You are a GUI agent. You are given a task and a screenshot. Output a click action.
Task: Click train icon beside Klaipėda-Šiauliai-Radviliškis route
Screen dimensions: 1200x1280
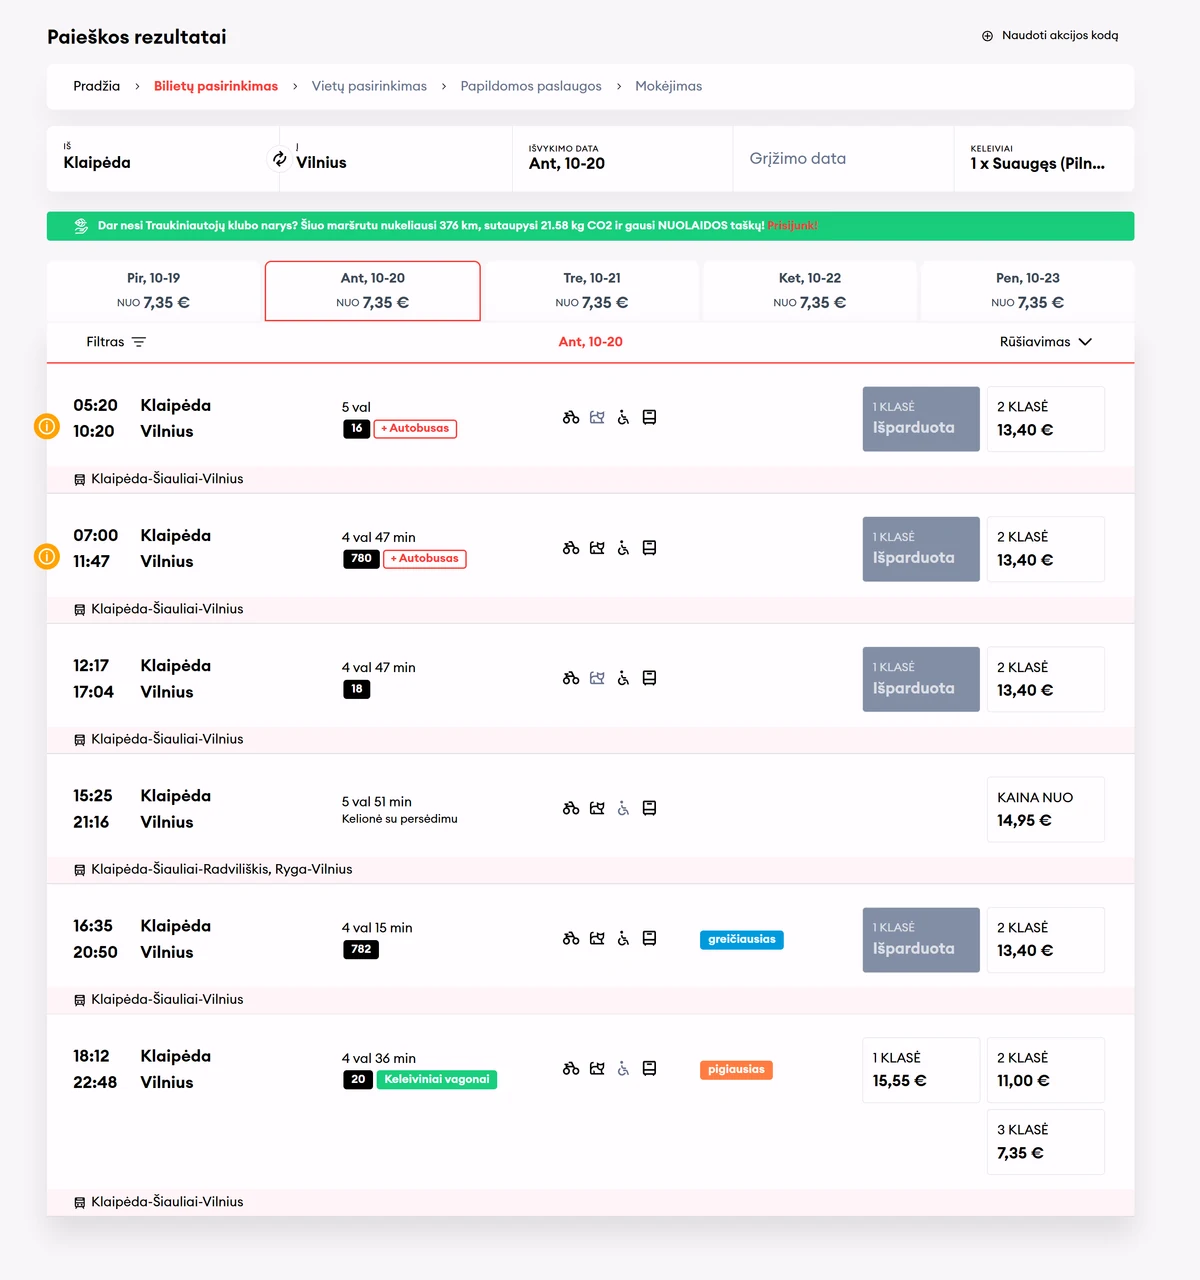pyautogui.click(x=80, y=870)
